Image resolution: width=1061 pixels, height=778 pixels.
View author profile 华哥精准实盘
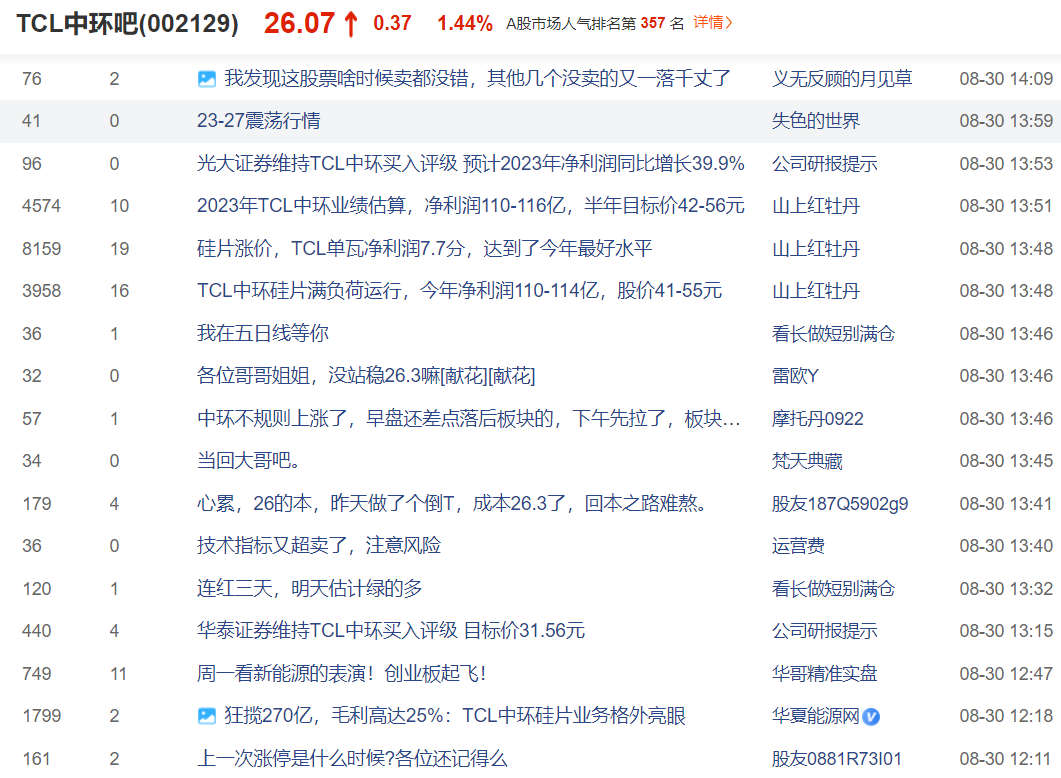pyautogui.click(x=824, y=674)
